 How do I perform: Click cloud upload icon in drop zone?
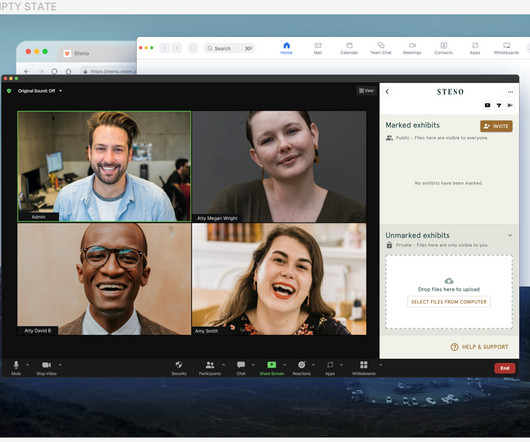click(x=449, y=281)
